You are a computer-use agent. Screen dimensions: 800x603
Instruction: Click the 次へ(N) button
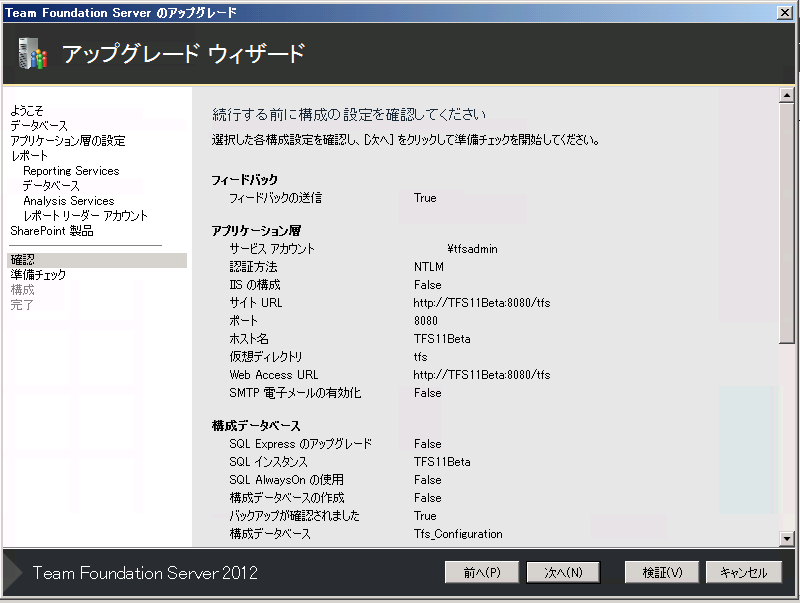[563, 572]
